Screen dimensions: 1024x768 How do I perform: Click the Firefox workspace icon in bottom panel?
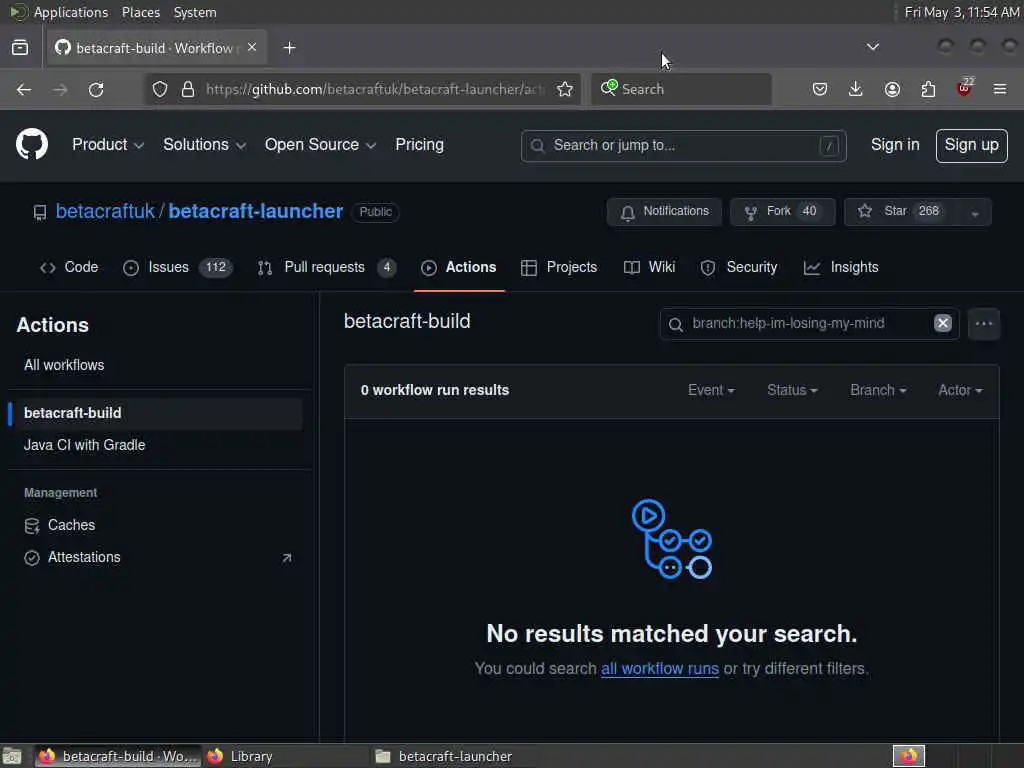(x=908, y=756)
